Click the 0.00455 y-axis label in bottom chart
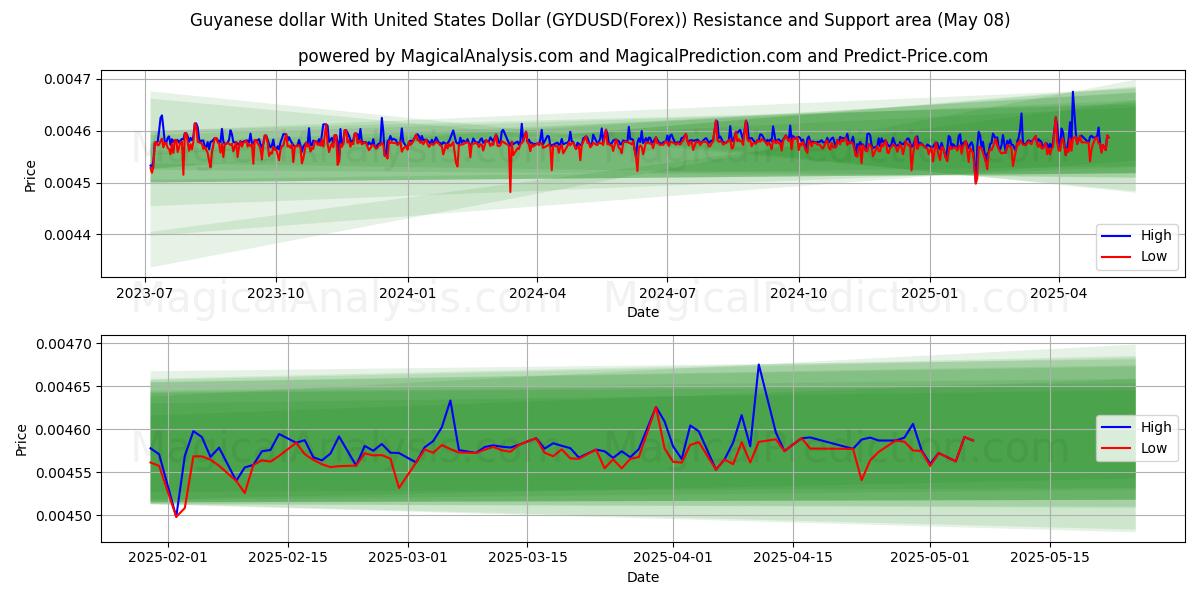Screen dimensions: 1200x600 (64, 473)
